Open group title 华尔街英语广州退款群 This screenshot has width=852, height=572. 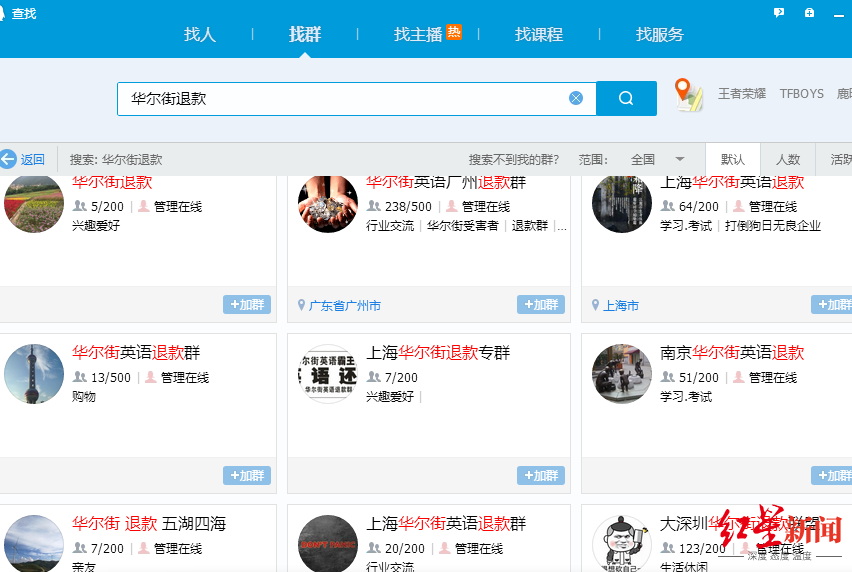click(446, 183)
